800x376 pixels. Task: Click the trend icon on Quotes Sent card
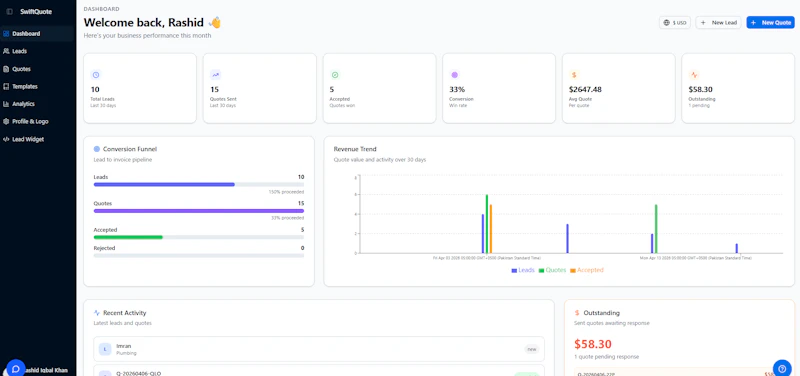[x=215, y=75]
